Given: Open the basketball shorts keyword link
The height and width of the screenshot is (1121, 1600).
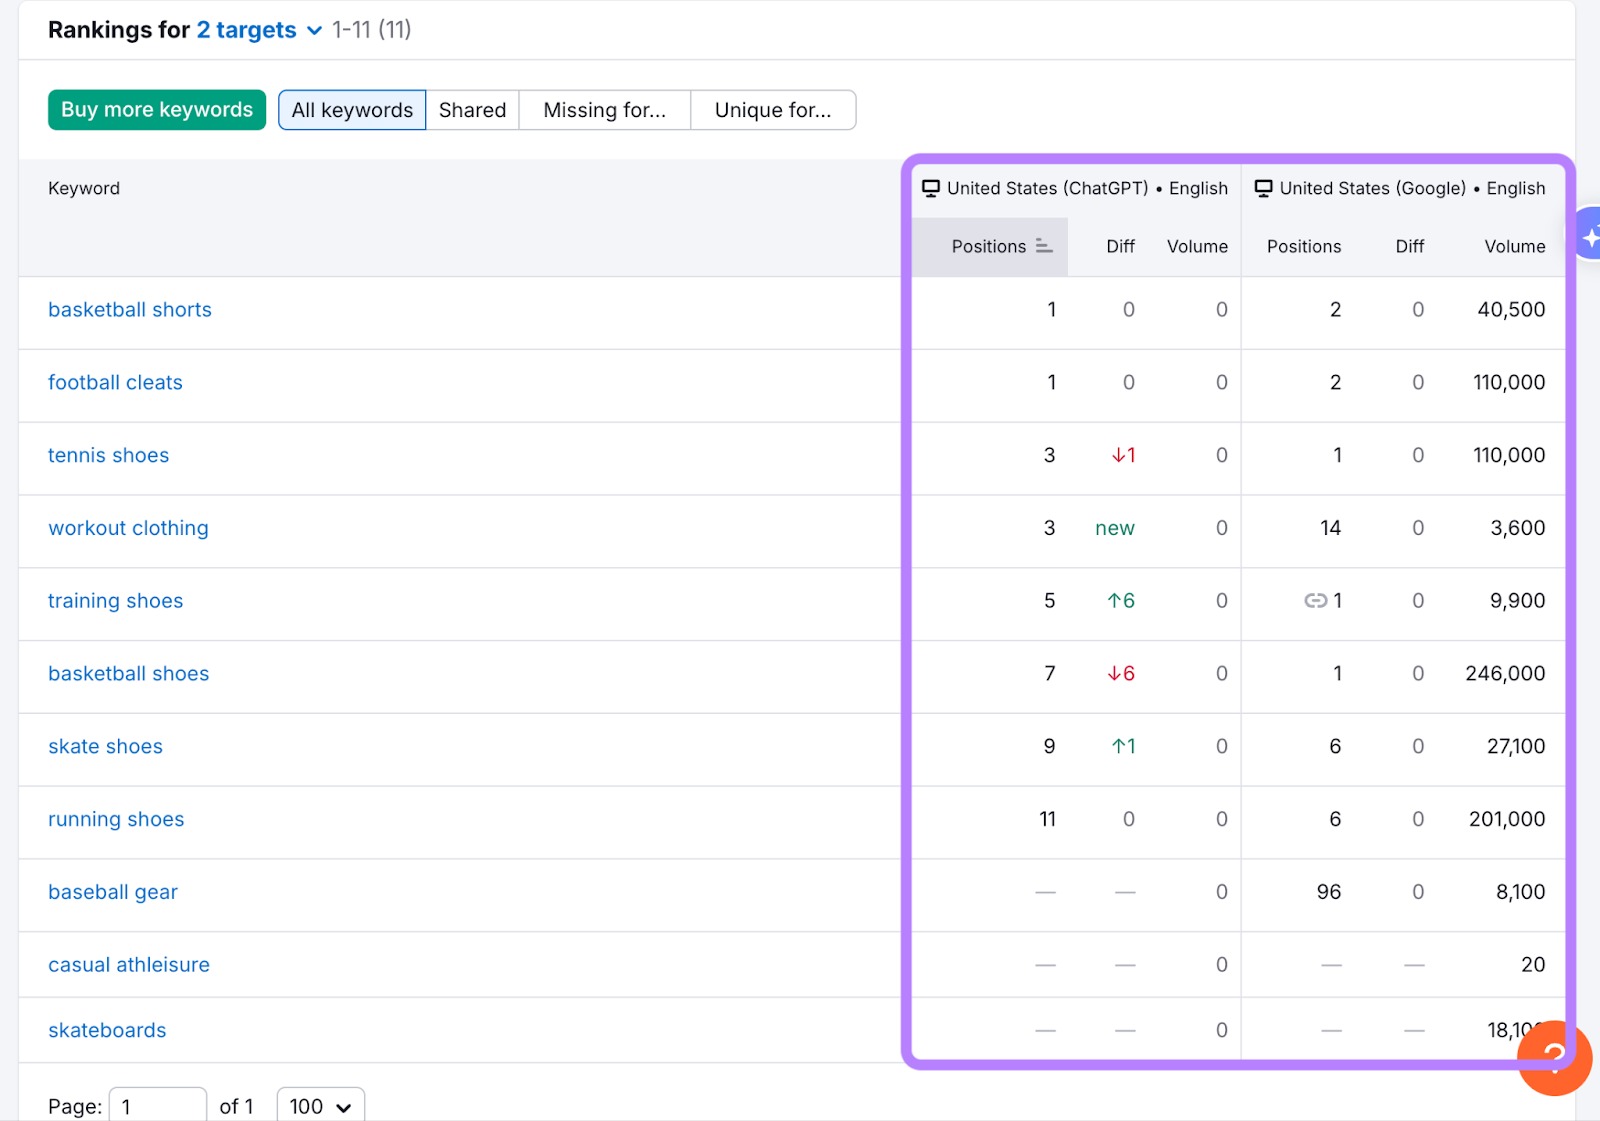Looking at the screenshot, I should [x=130, y=310].
